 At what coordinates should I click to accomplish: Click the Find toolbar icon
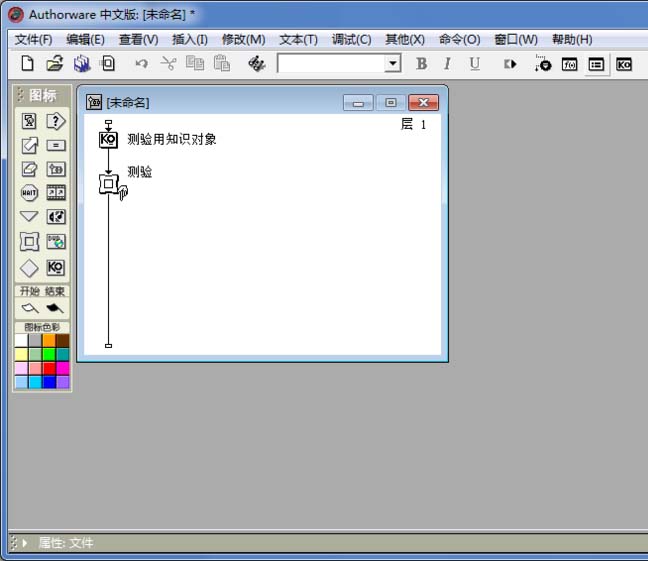[256, 64]
